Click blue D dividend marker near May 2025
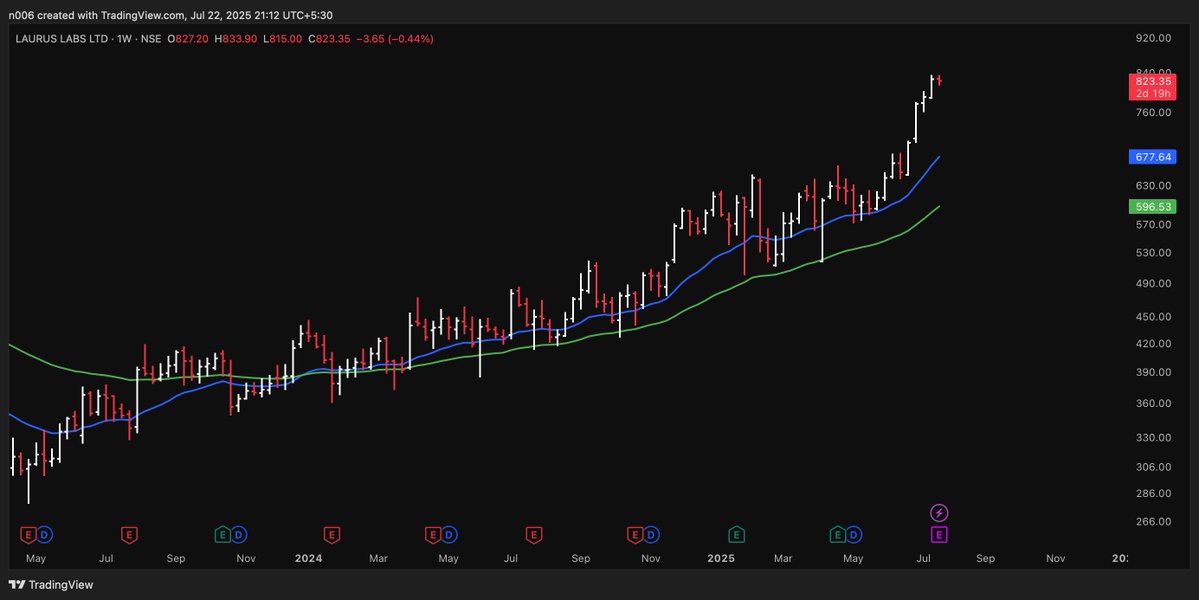The height and width of the screenshot is (600, 1199). pos(854,534)
